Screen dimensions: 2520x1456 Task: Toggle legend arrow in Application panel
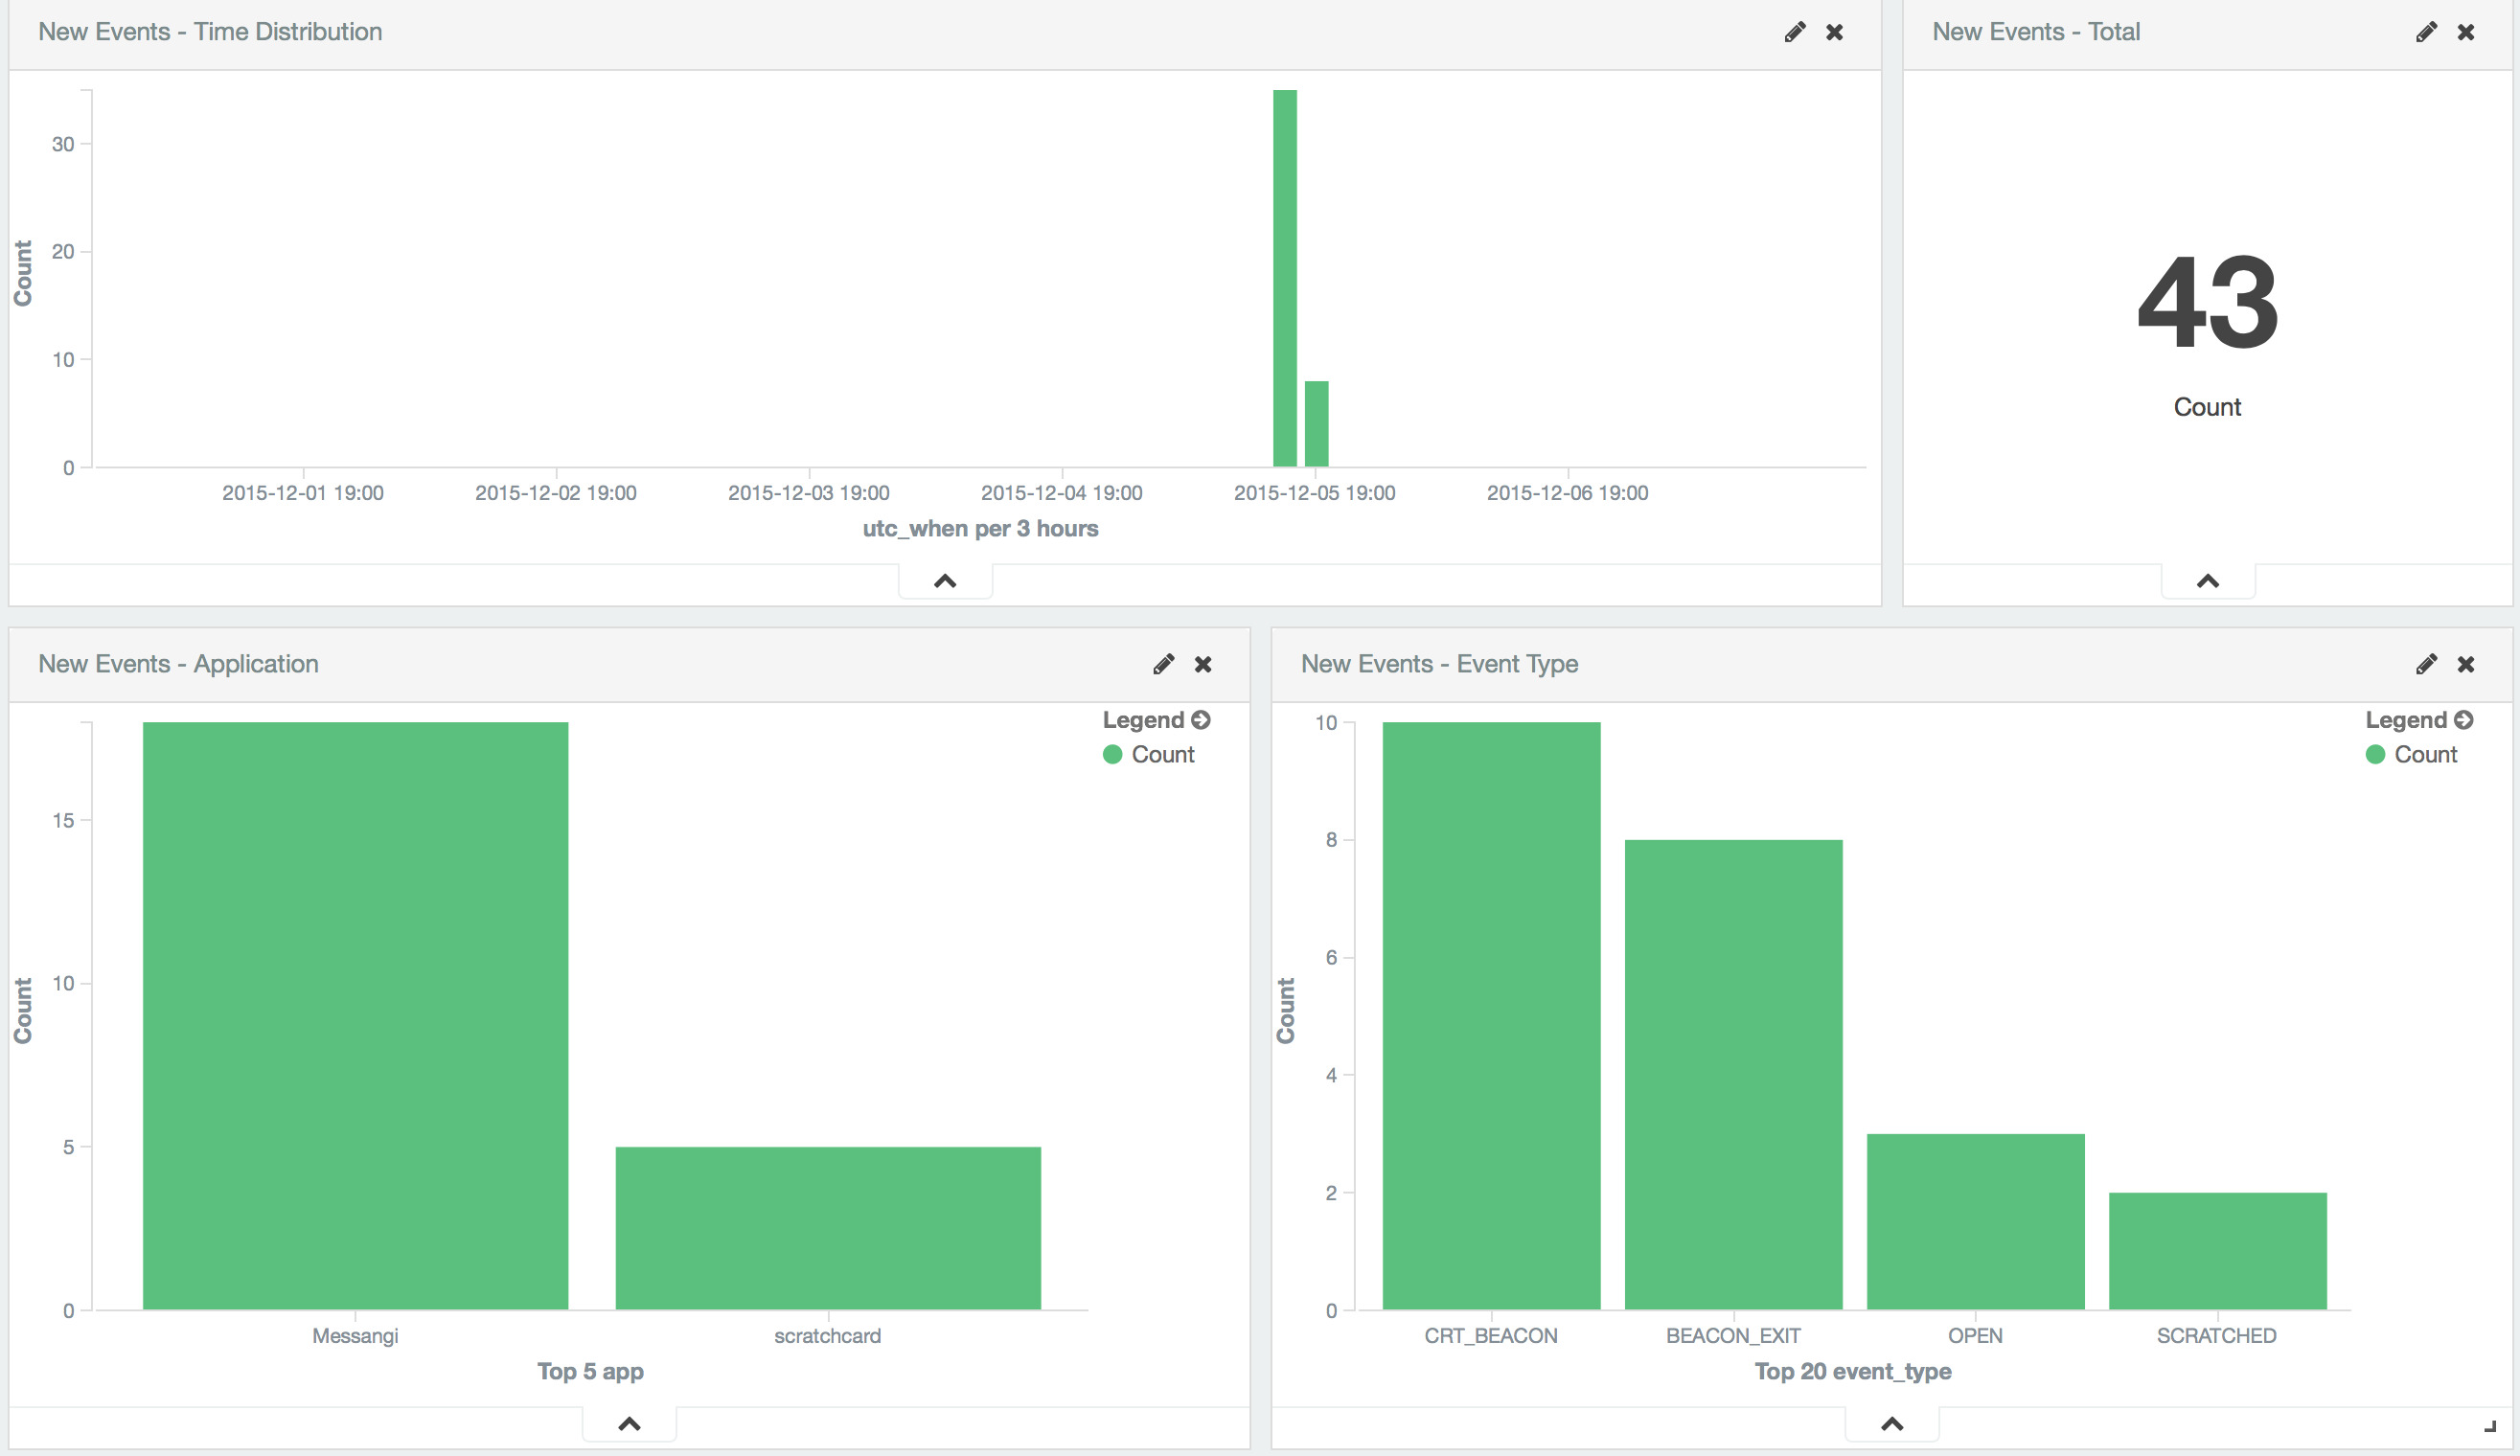coord(1201,720)
